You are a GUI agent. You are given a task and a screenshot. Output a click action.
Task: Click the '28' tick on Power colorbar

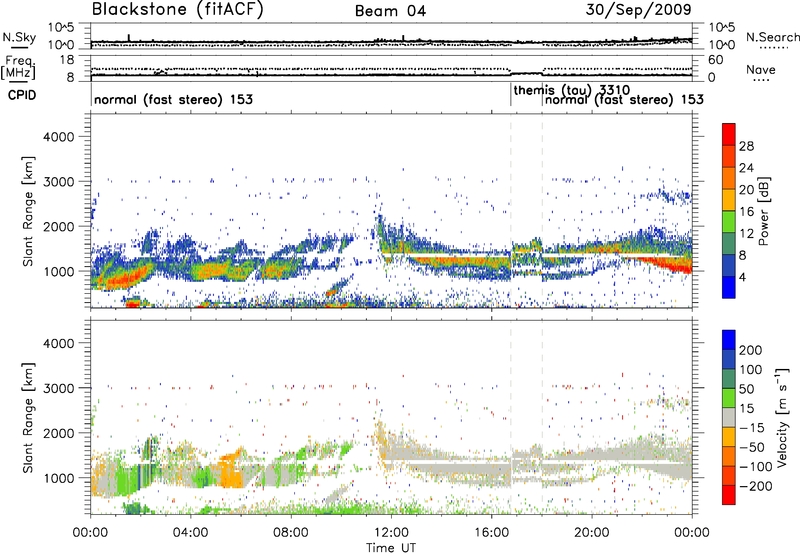point(746,146)
